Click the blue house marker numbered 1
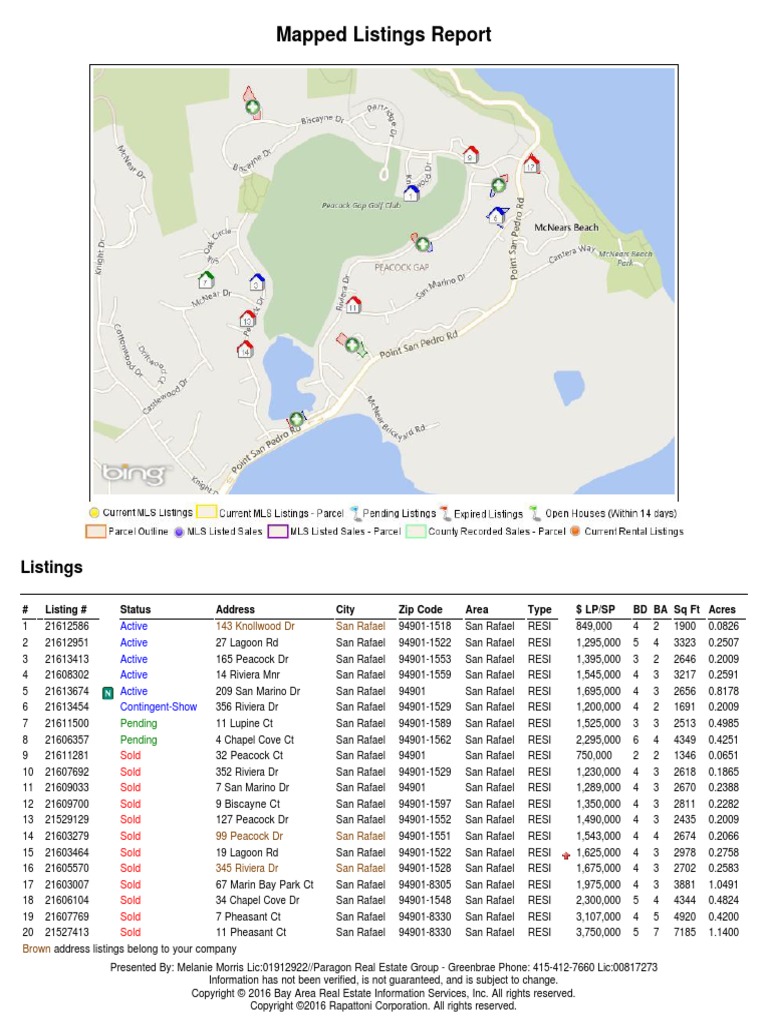This screenshot has width=768, height=1024. pos(411,193)
